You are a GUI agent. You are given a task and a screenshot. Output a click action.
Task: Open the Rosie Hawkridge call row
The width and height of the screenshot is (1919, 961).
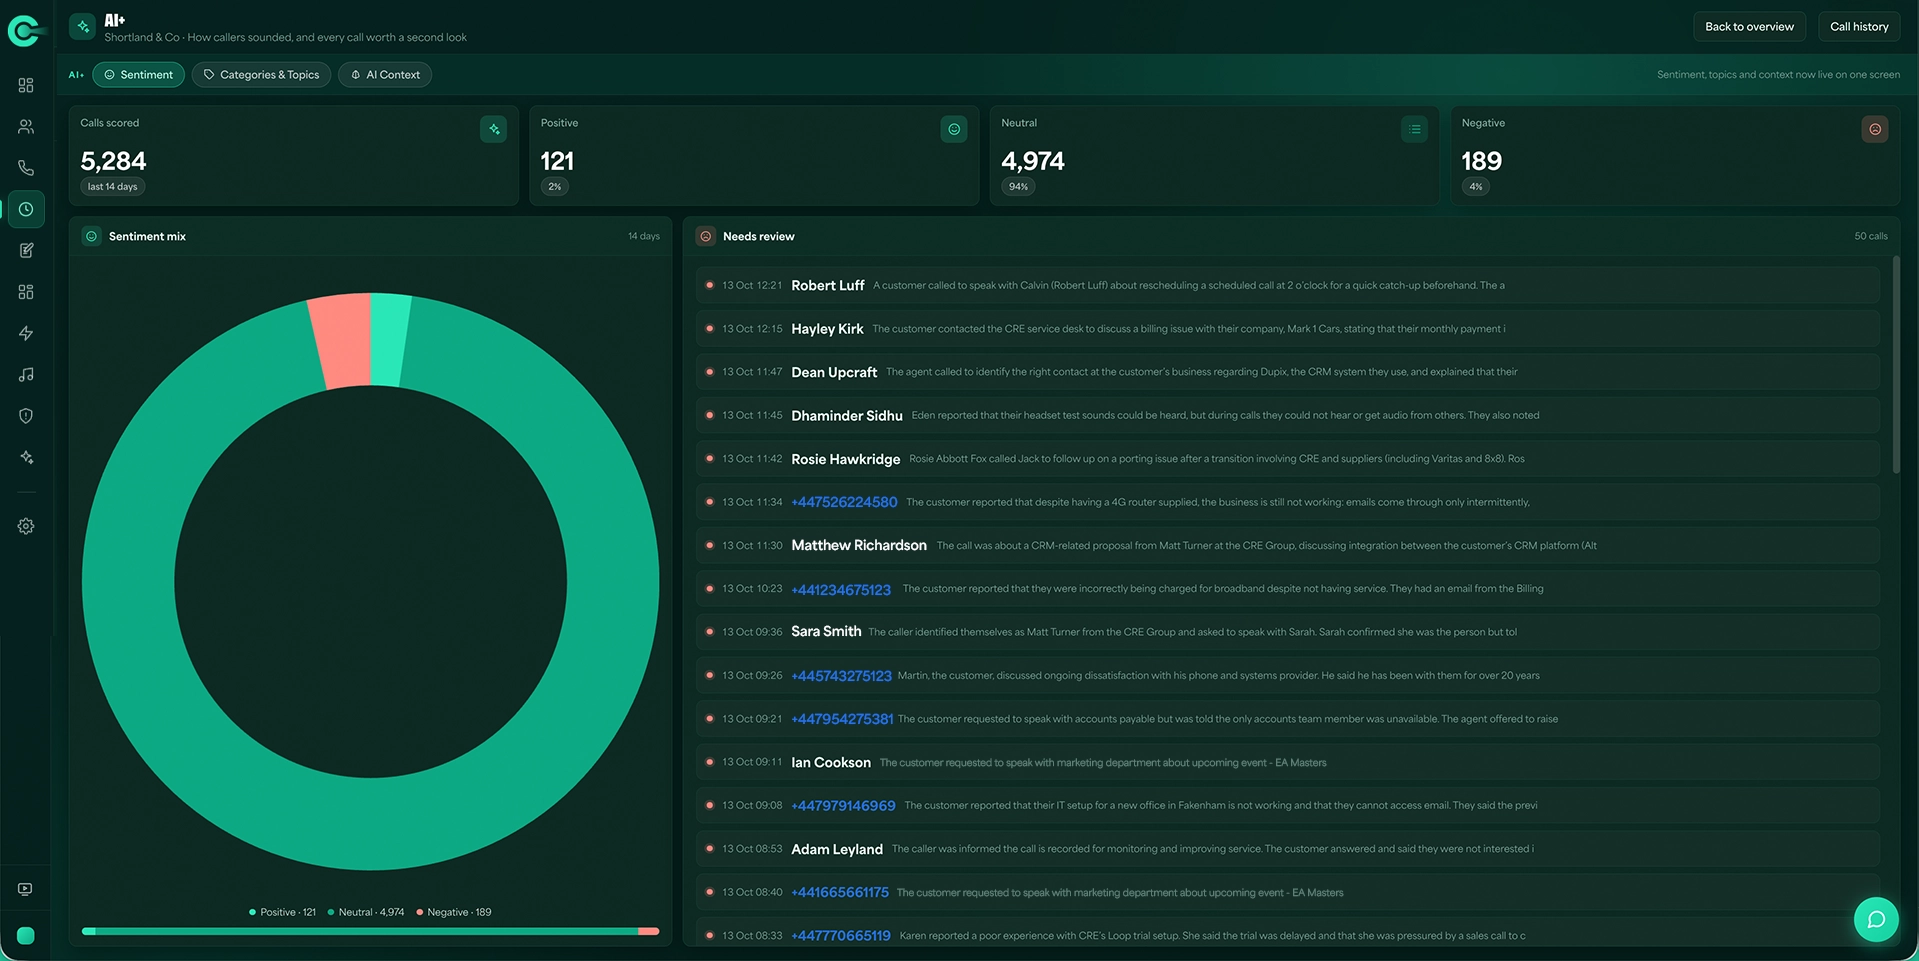[x=1288, y=459]
